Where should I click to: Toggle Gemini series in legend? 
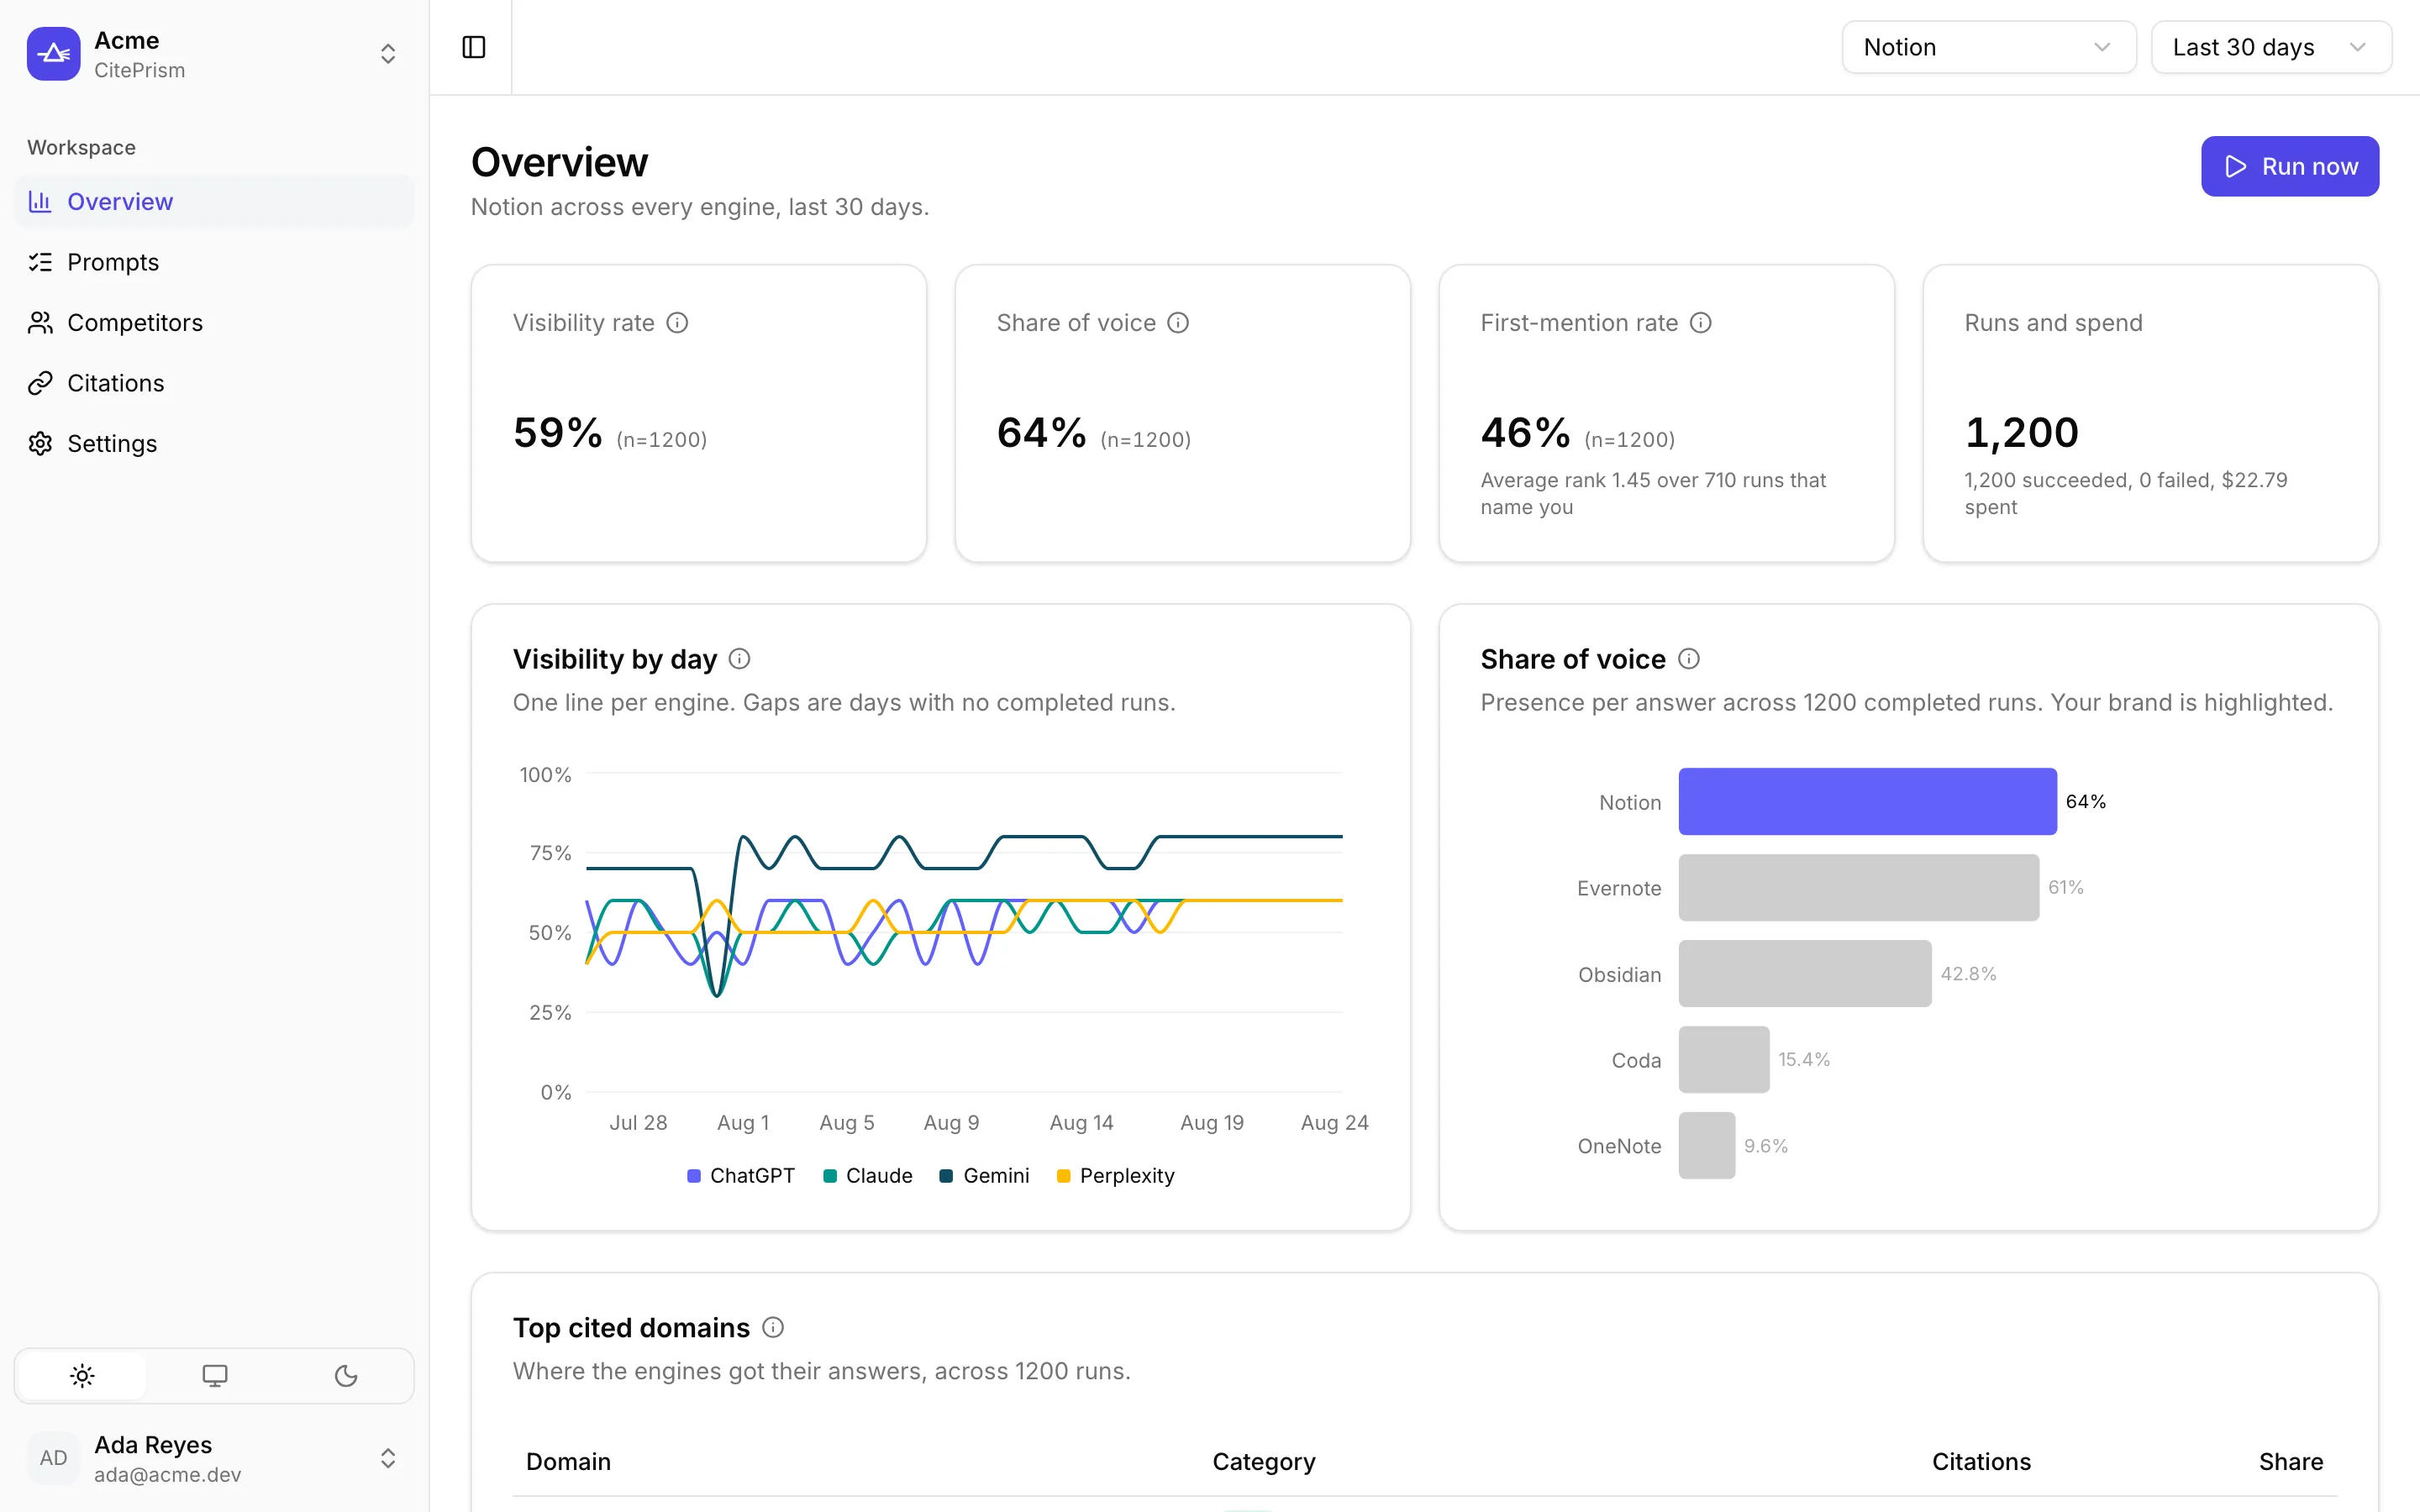coord(985,1176)
